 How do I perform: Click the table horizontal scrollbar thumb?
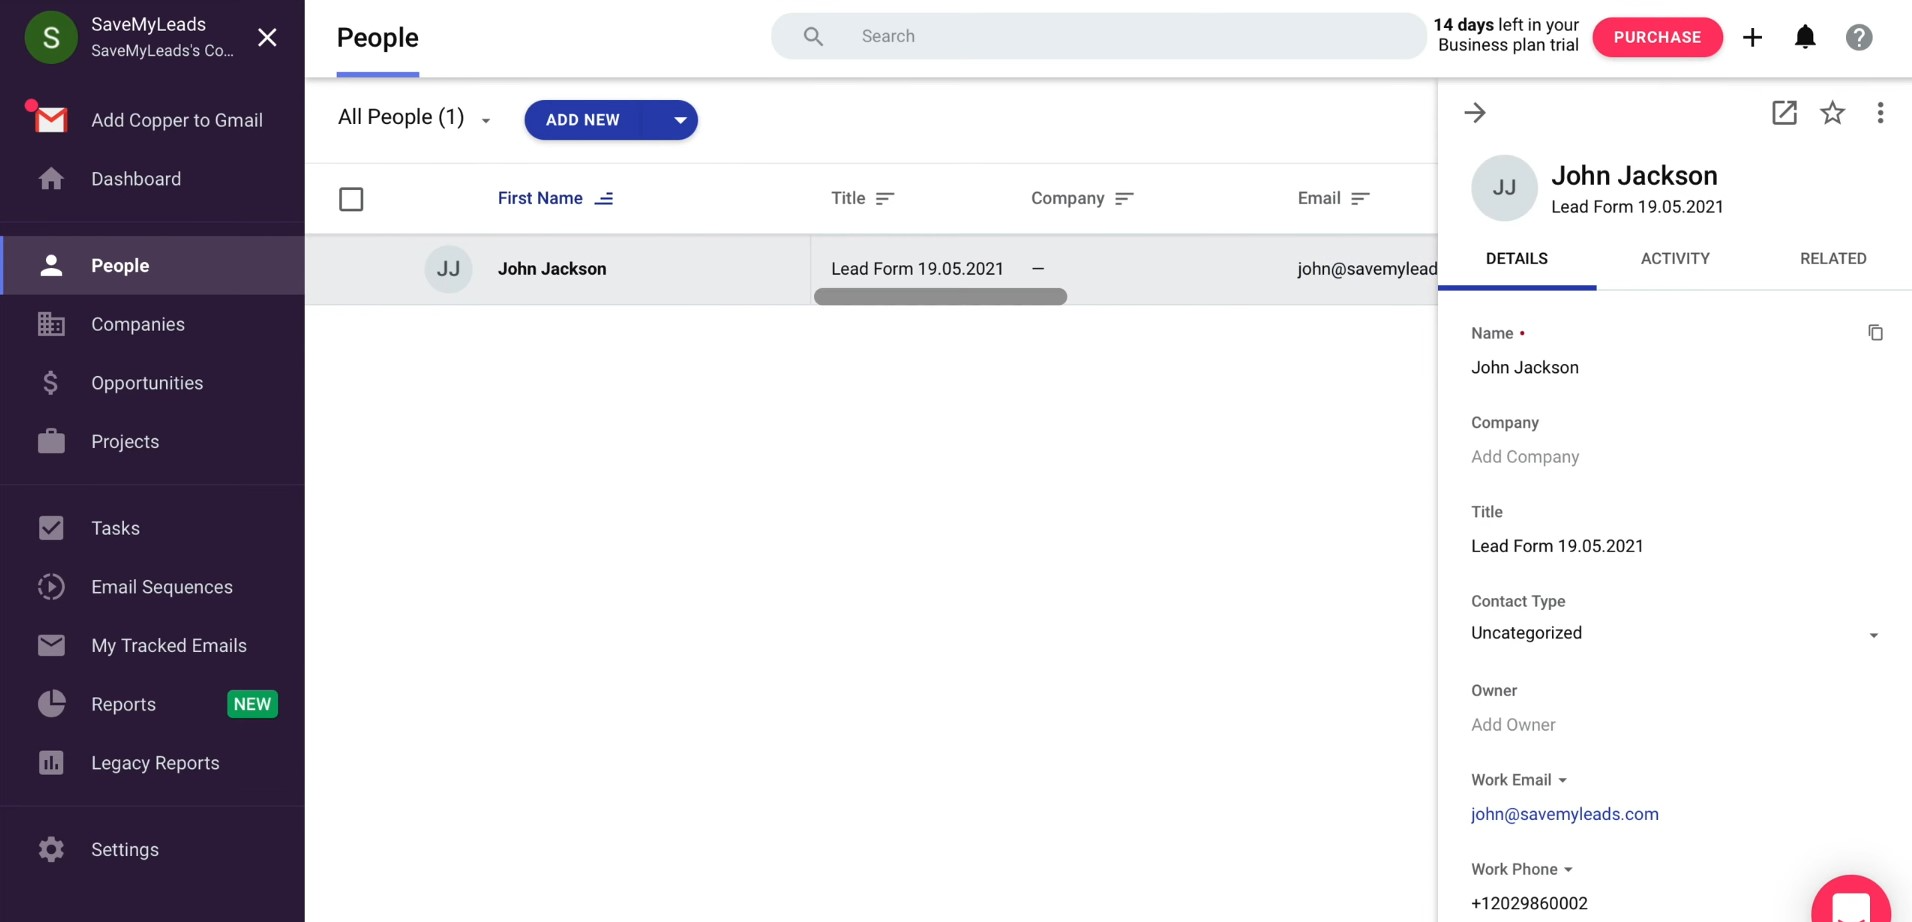coord(940,296)
